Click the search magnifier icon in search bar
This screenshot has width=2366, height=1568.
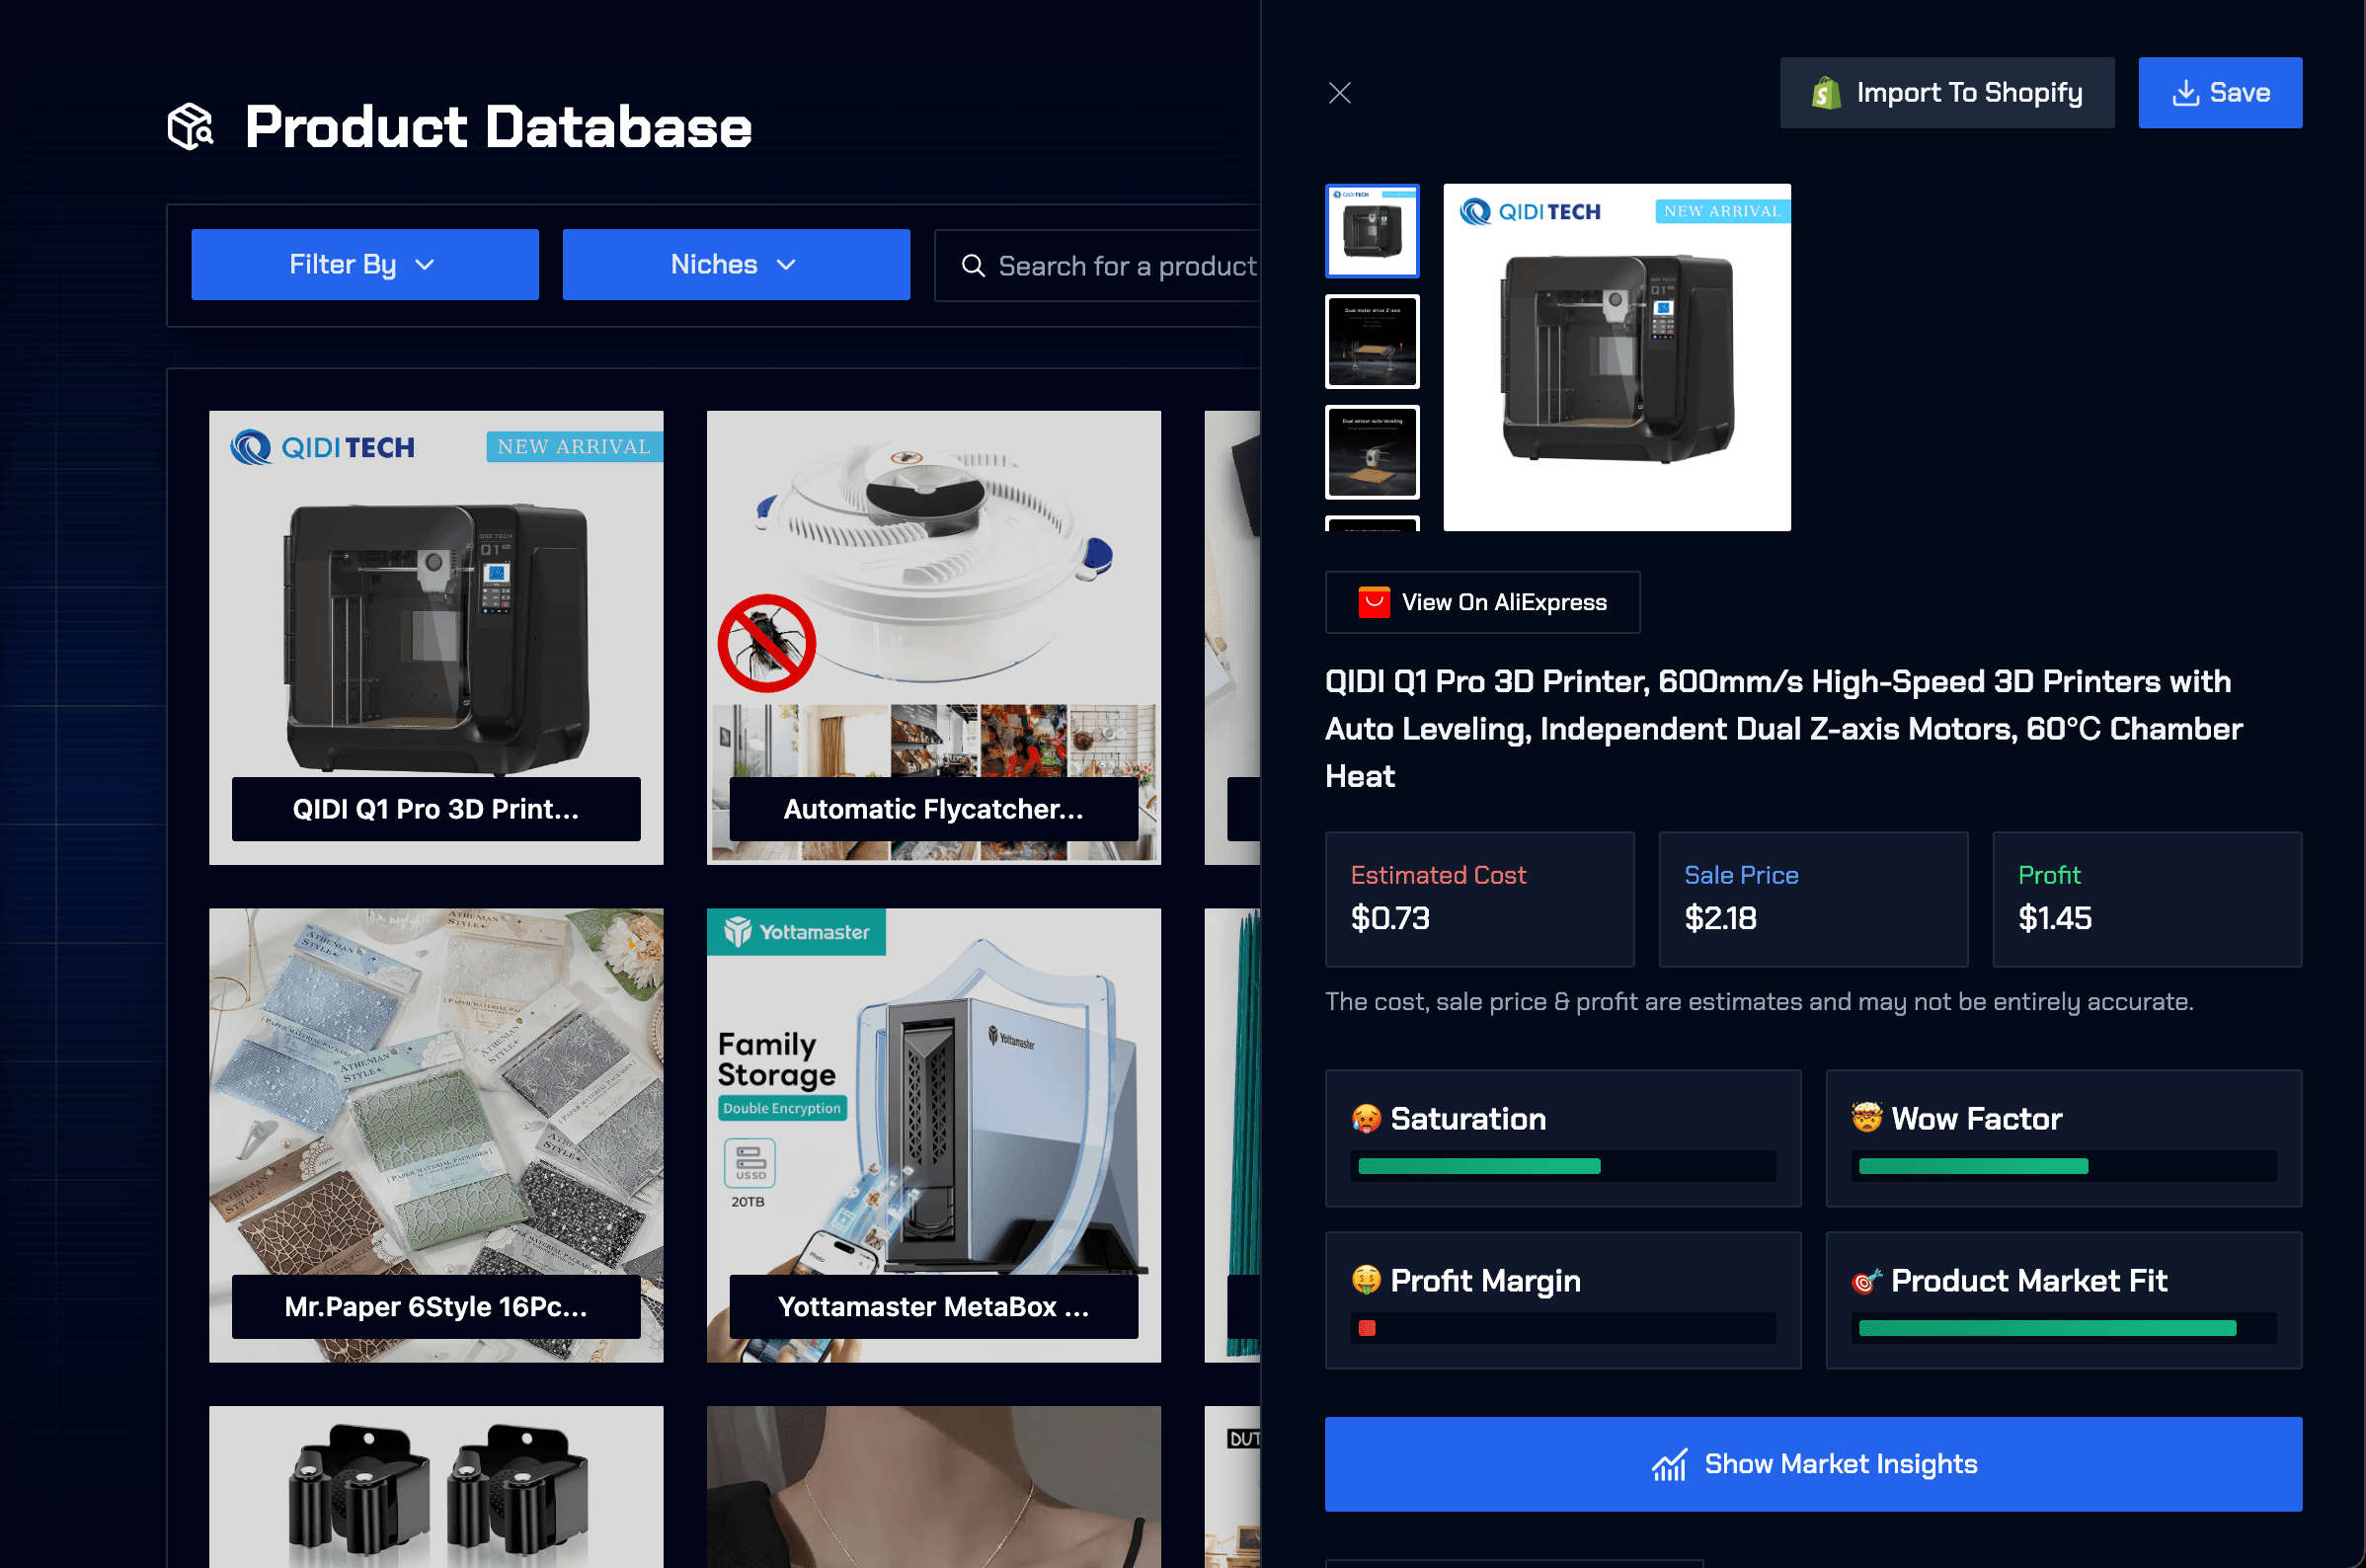973,265
